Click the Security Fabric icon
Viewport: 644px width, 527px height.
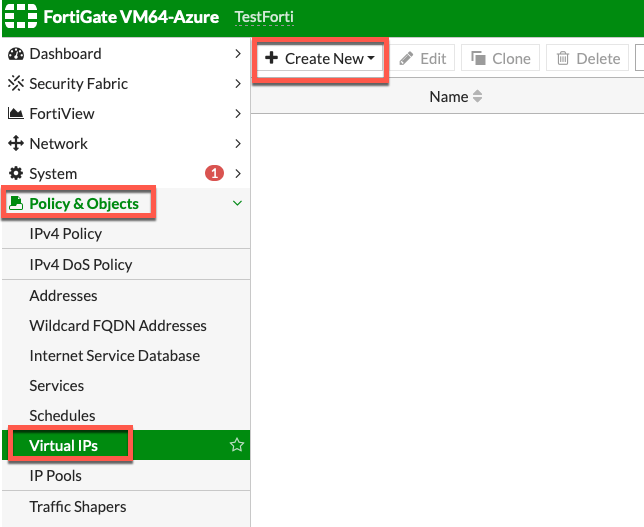pos(16,83)
